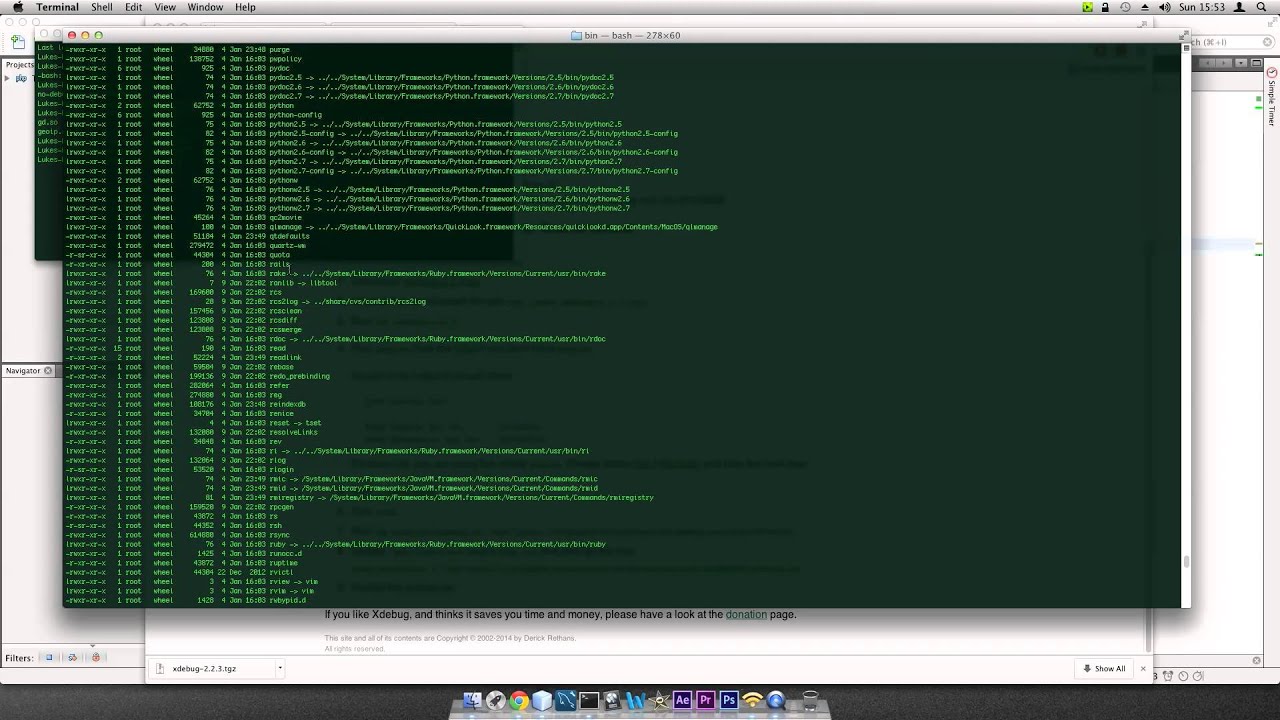1280x720 pixels.
Task: Click second Filters icon in Navigator
Action: click(x=72, y=657)
